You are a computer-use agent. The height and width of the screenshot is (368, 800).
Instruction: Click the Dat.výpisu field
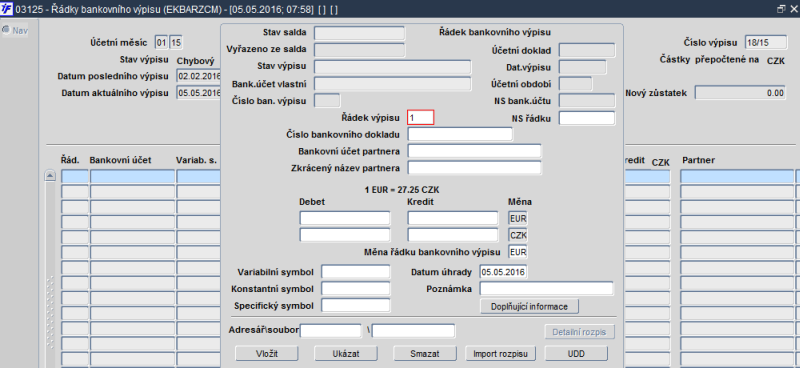click(583, 67)
